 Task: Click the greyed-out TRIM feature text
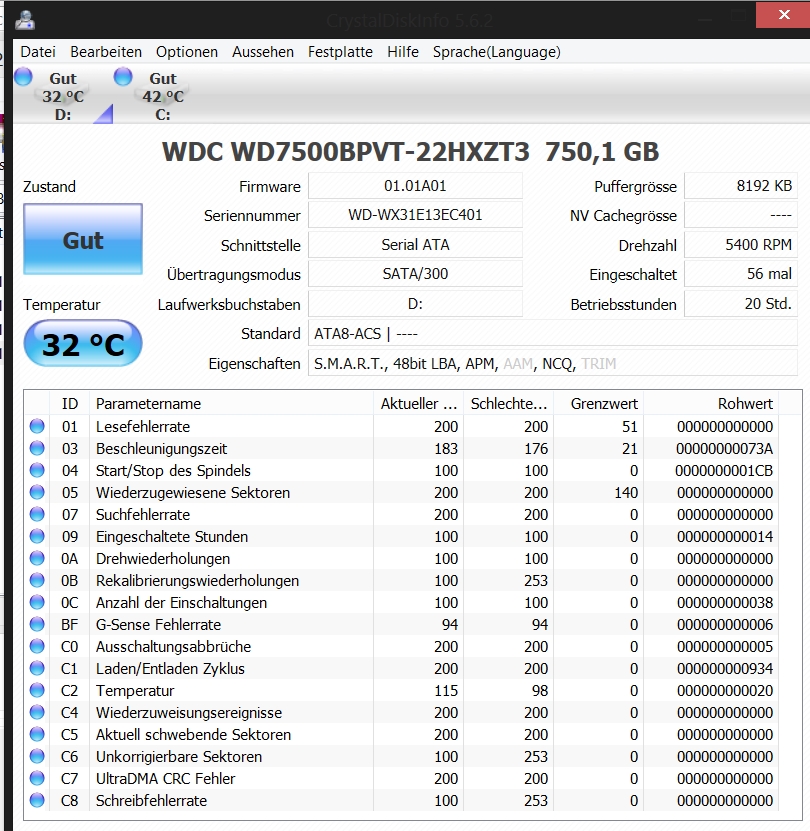tap(598, 364)
